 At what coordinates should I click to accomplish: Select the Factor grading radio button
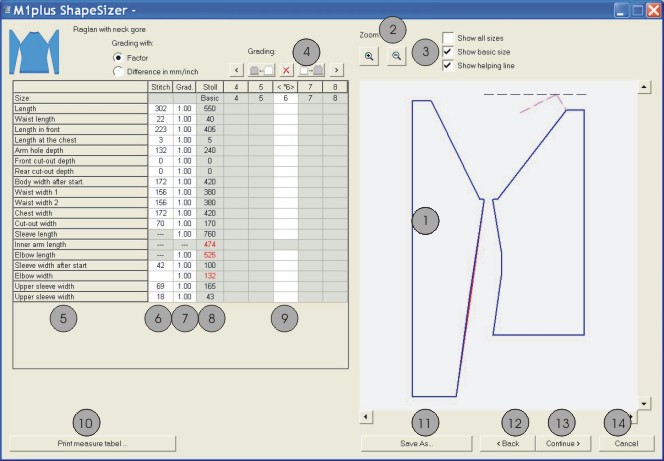[x=119, y=58]
